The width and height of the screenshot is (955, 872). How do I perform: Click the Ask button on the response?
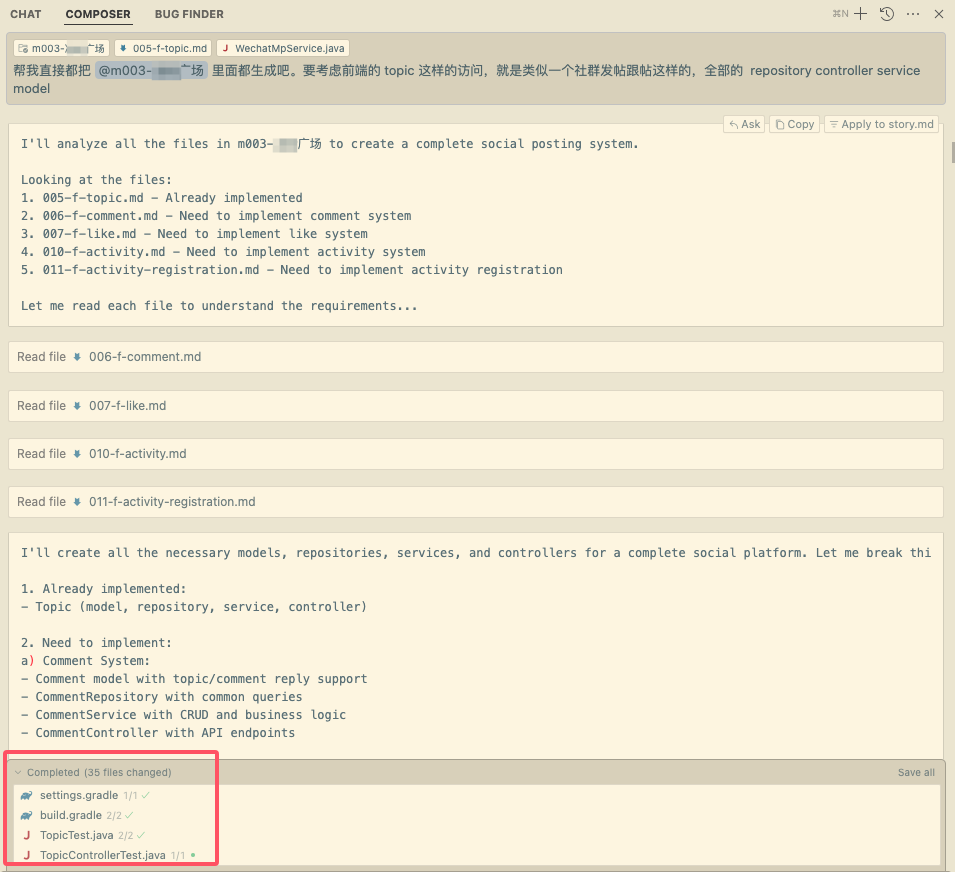click(x=744, y=124)
